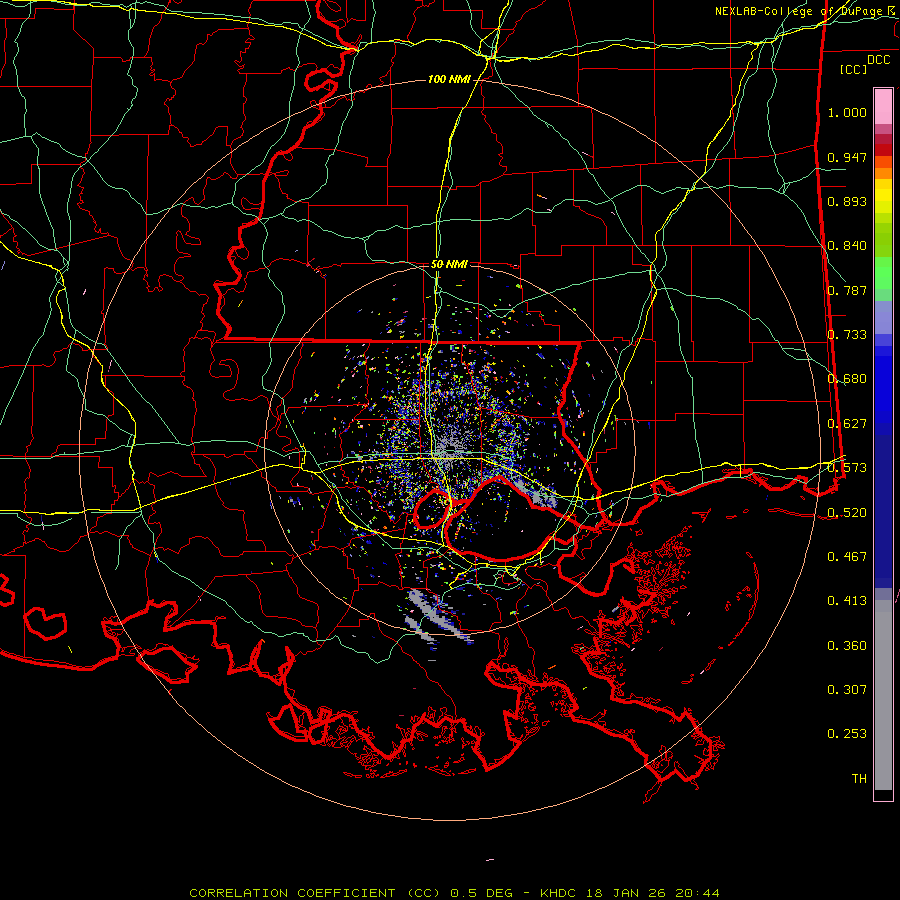Image resolution: width=900 pixels, height=900 pixels.
Task: Click the pink segment of the color bar
Action: (883, 107)
